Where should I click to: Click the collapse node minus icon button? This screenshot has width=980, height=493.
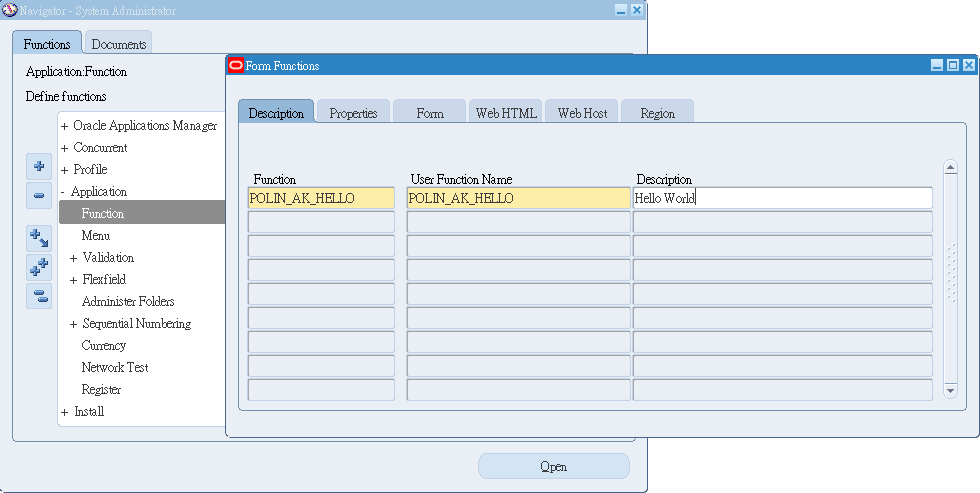coord(39,196)
